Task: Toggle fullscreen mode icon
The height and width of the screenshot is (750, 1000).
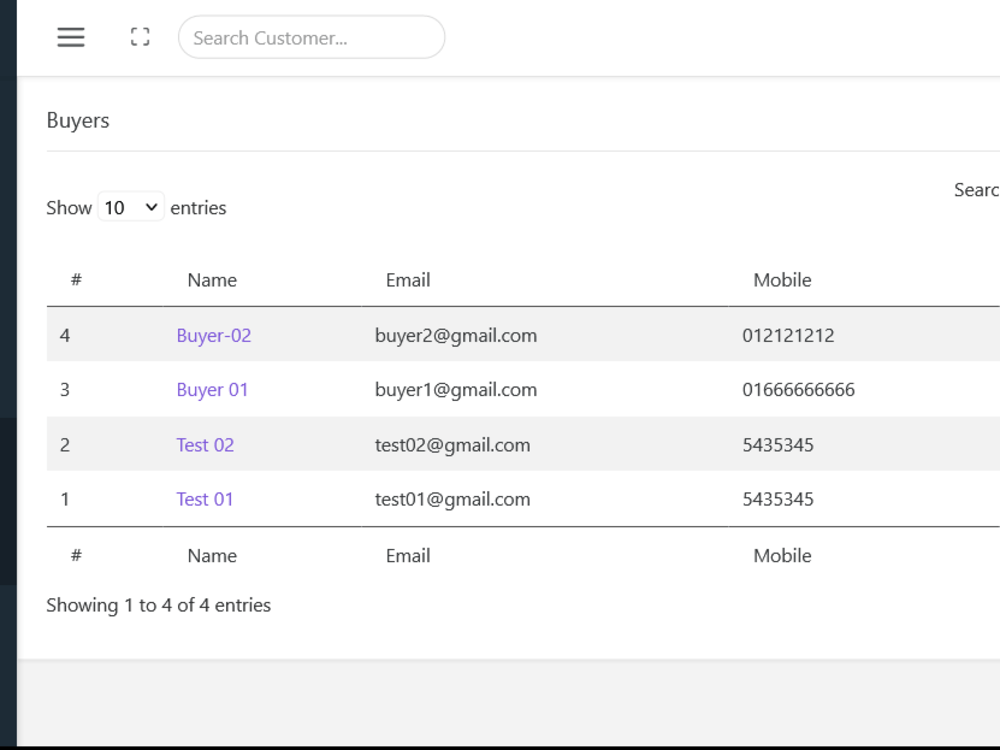Action: pyautogui.click(x=140, y=37)
